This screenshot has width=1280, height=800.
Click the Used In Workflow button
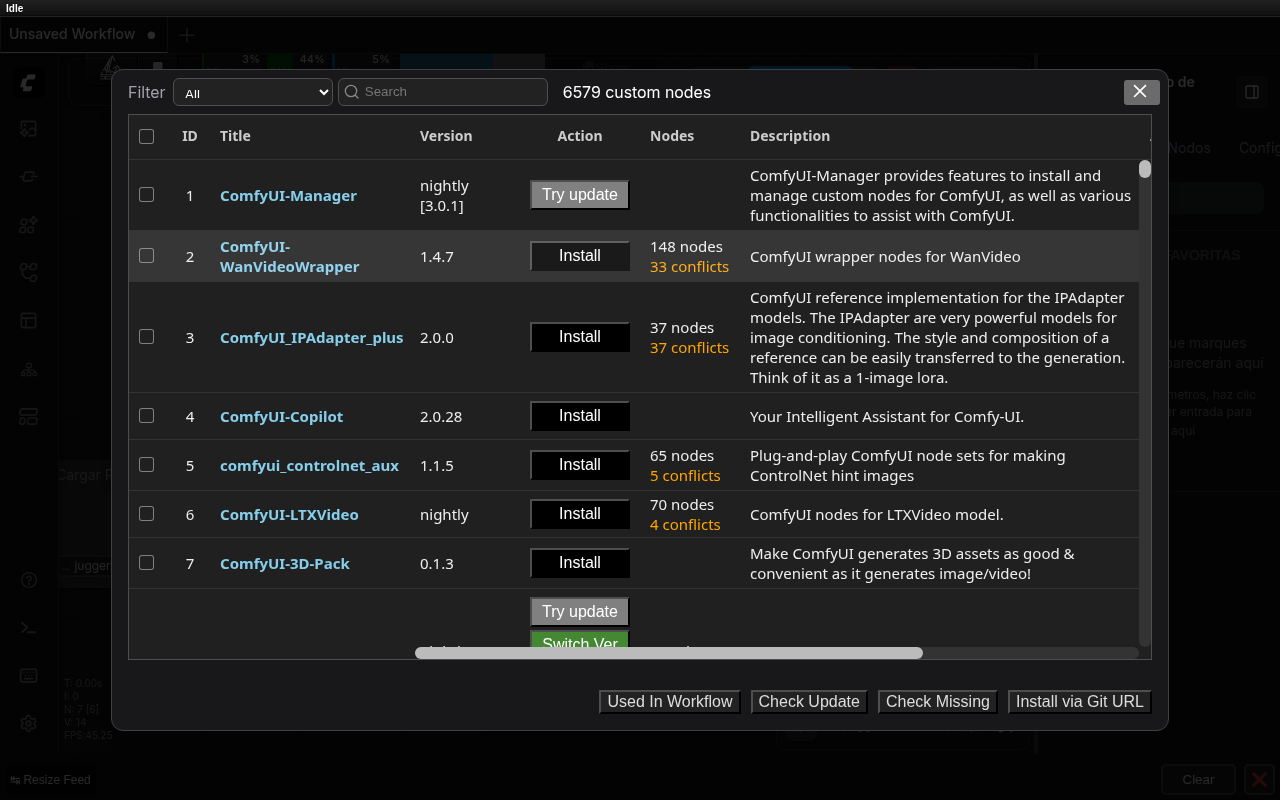(x=670, y=702)
